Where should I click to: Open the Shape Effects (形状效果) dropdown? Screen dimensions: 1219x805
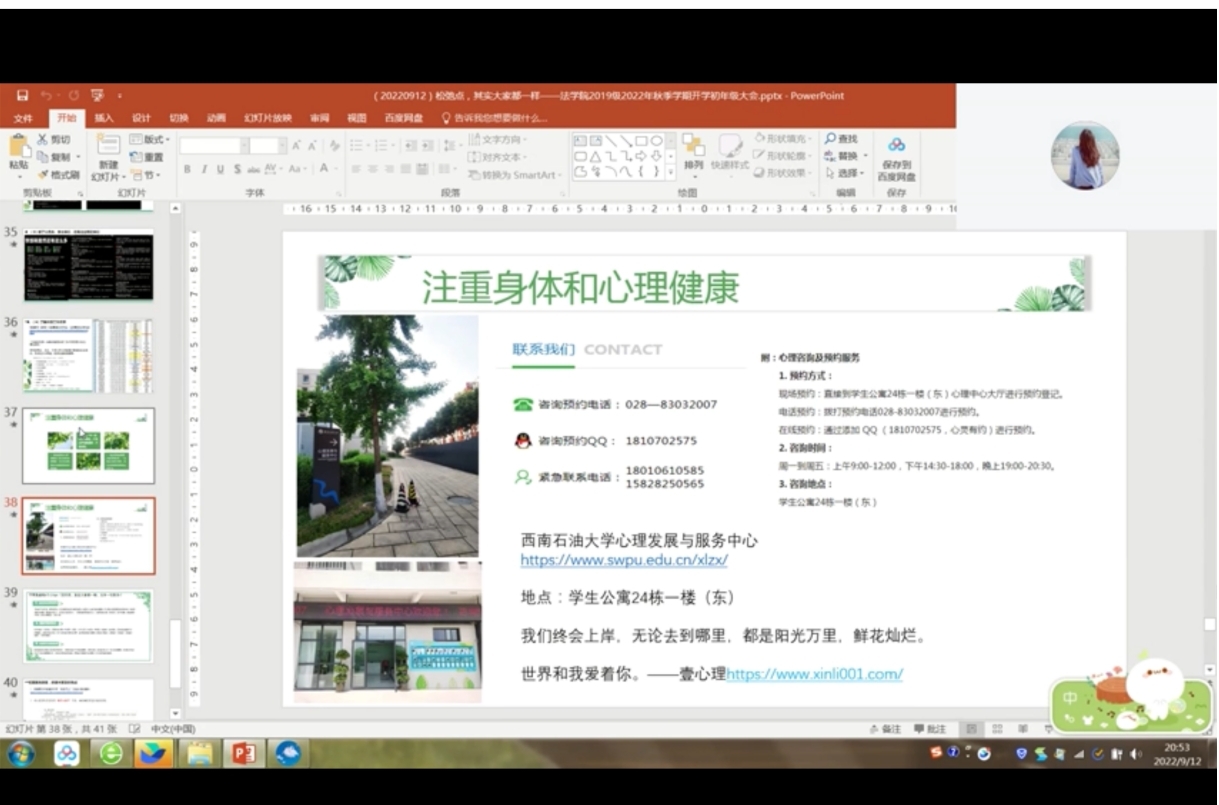tap(783, 173)
